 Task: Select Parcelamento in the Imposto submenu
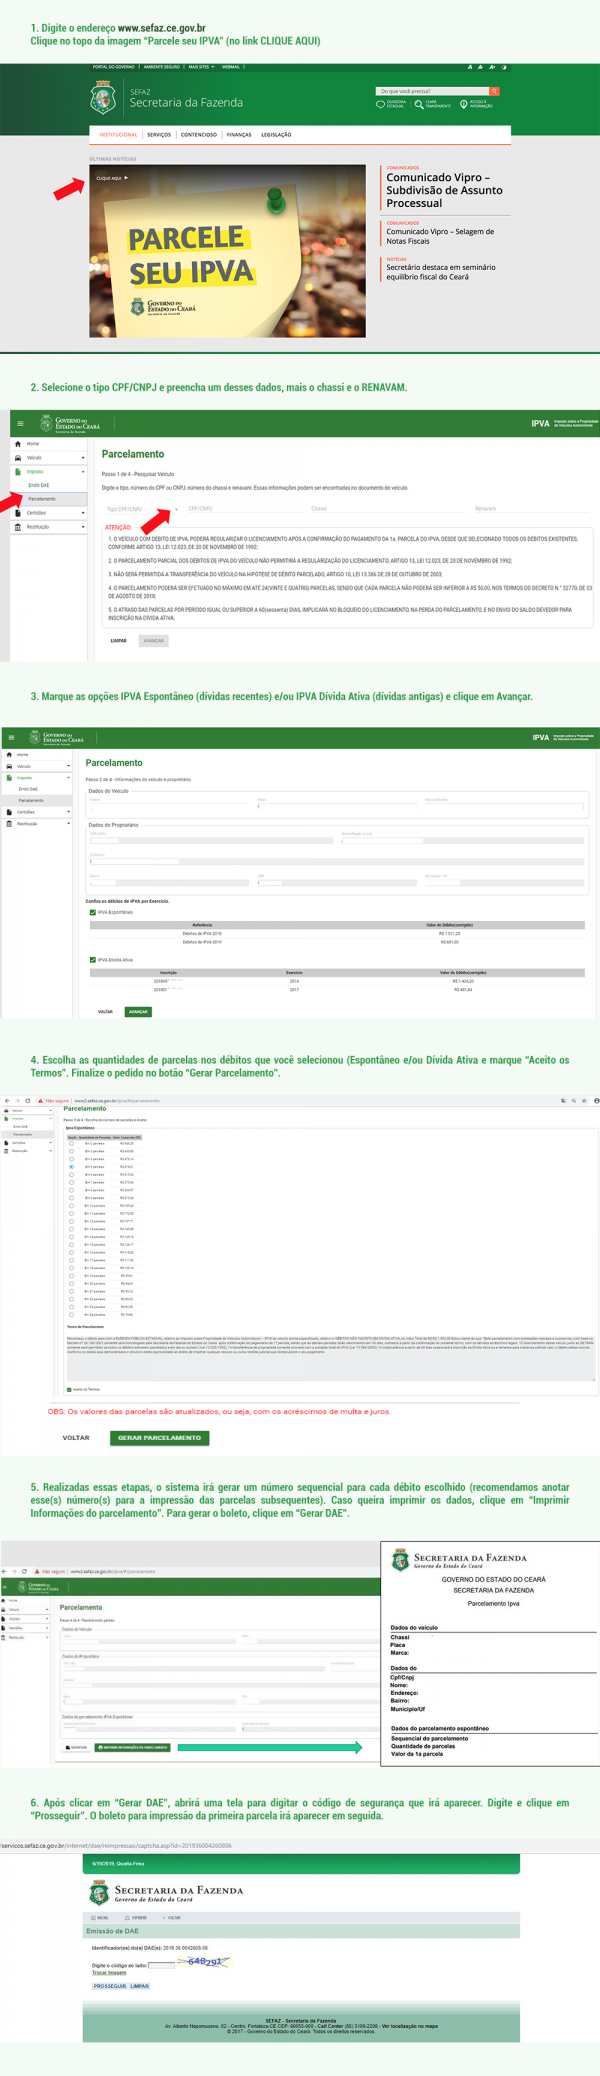pos(42,499)
